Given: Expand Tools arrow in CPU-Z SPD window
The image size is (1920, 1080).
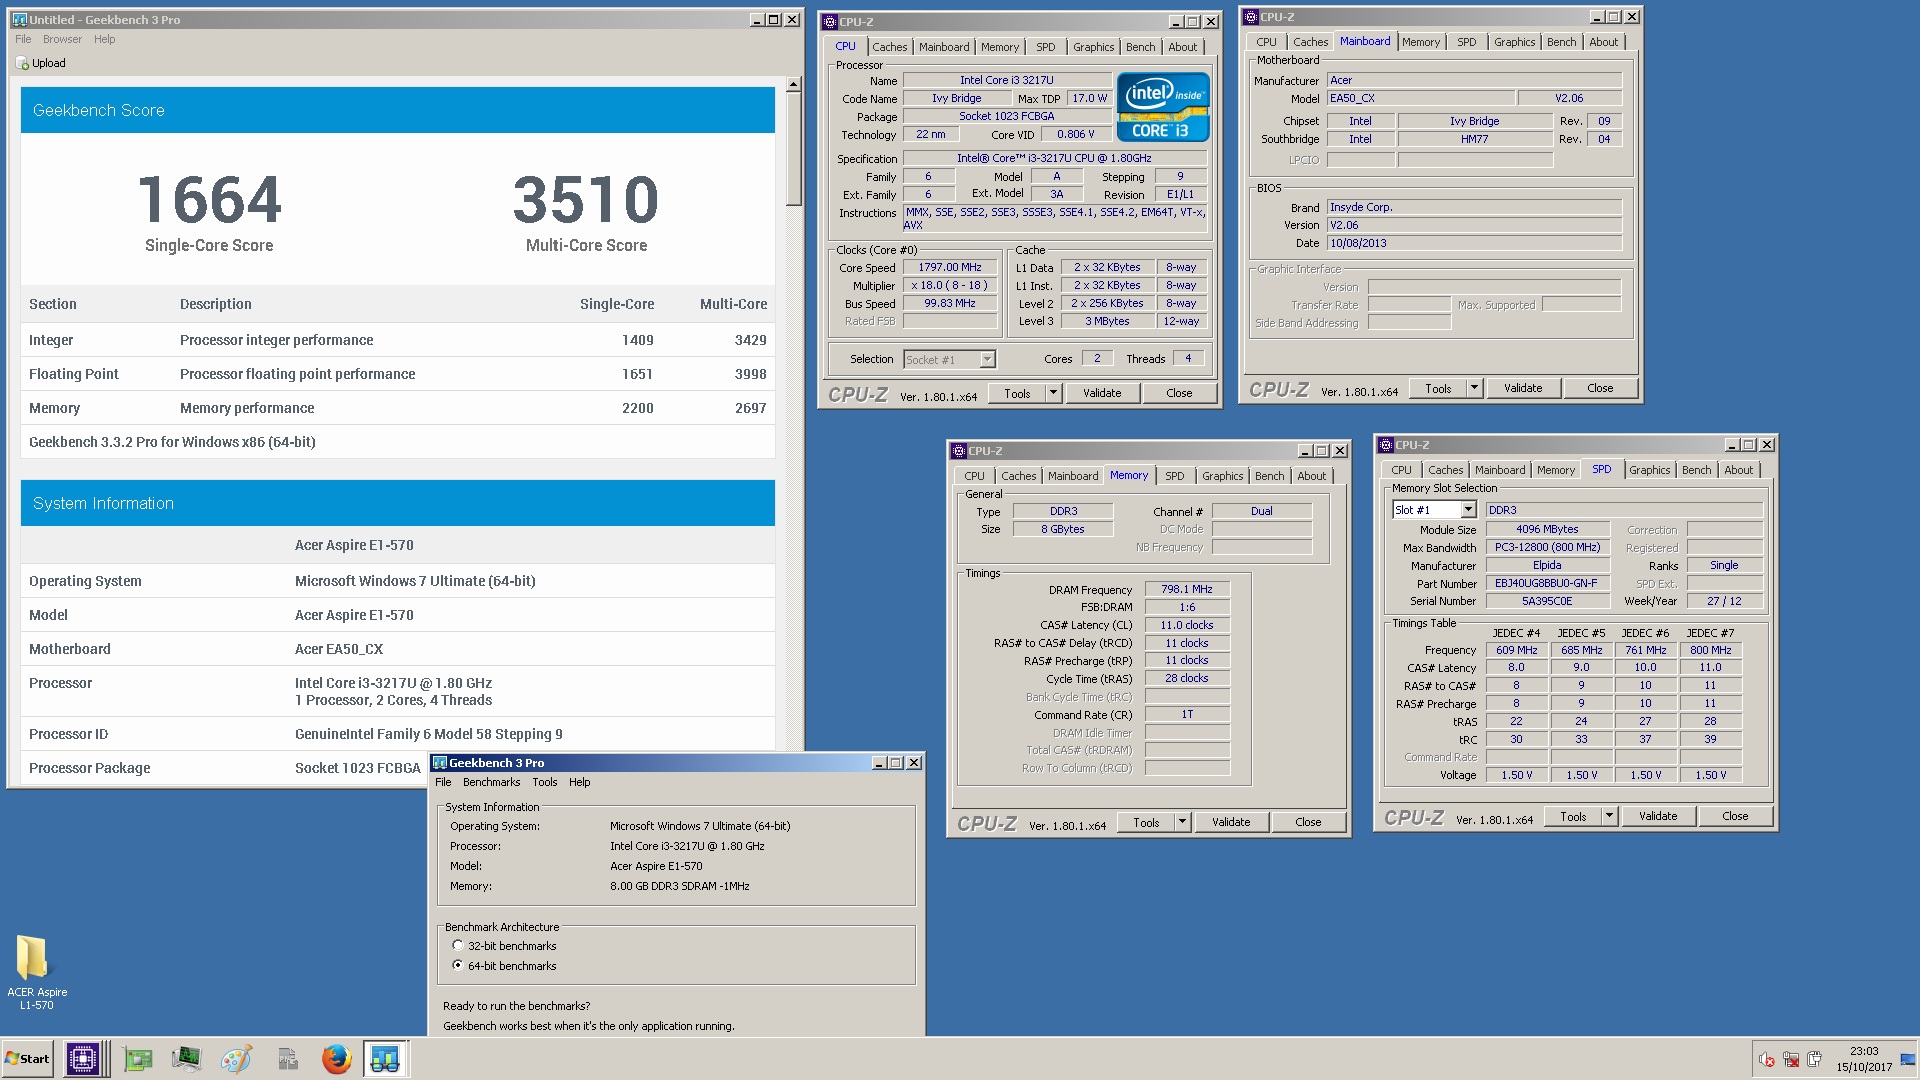Looking at the screenshot, I should tap(1609, 816).
